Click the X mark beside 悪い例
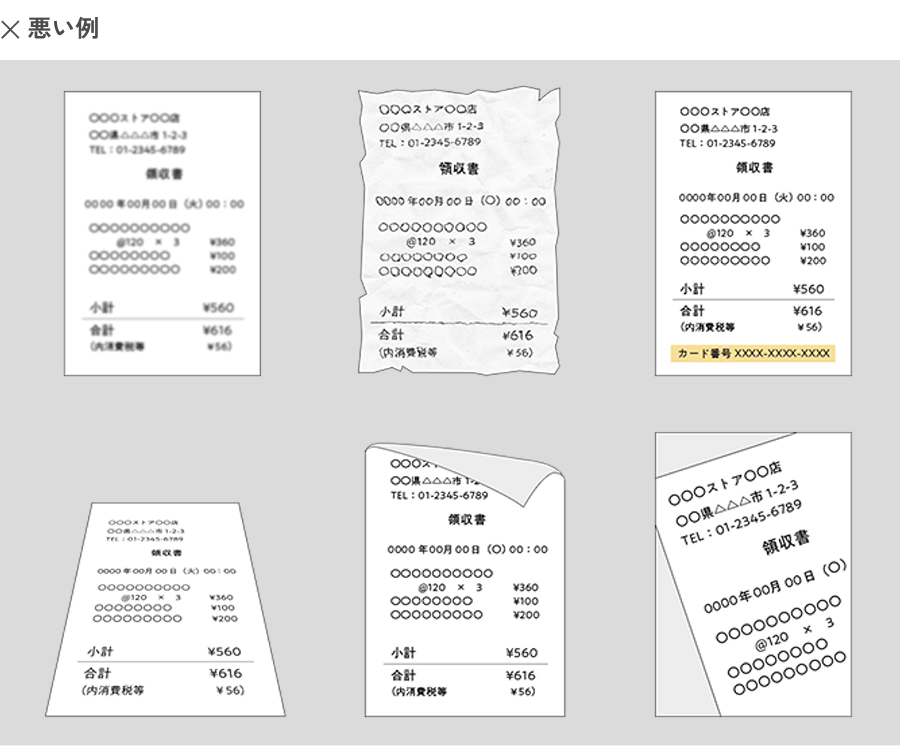 (x=10, y=30)
